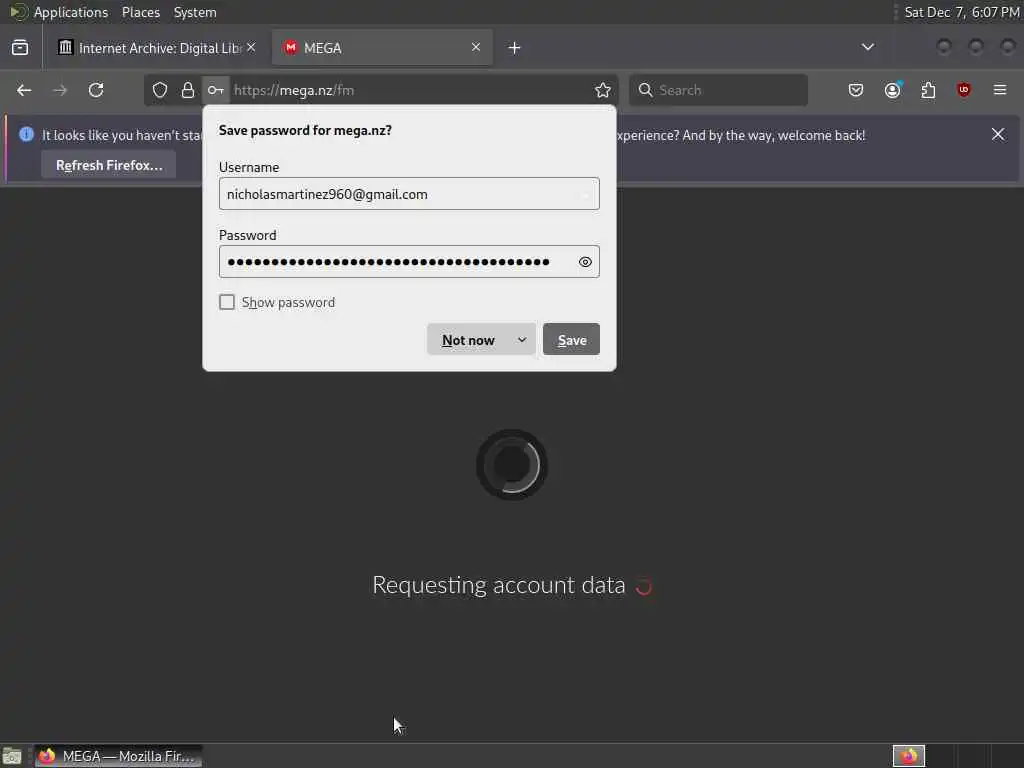Switch to the Internet Archive tab
Image resolution: width=1024 pixels, height=768 pixels.
point(157,48)
